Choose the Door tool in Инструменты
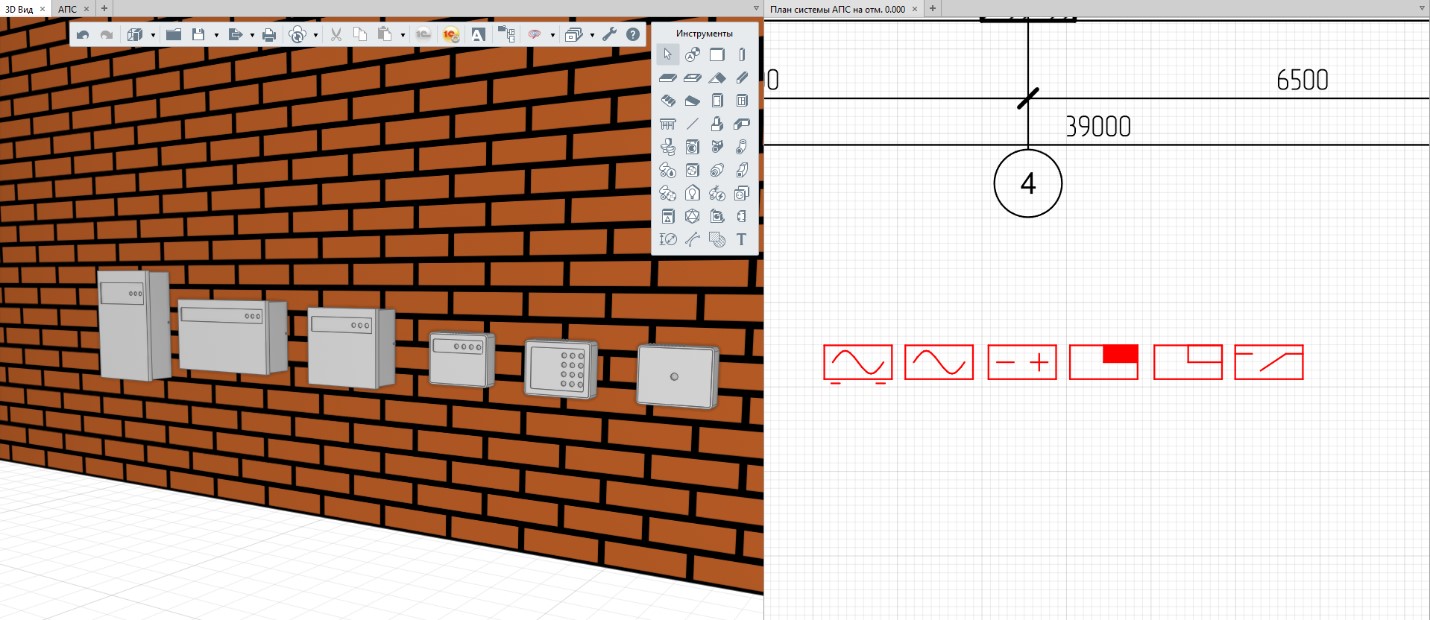This screenshot has width=1430, height=620. coord(717,101)
